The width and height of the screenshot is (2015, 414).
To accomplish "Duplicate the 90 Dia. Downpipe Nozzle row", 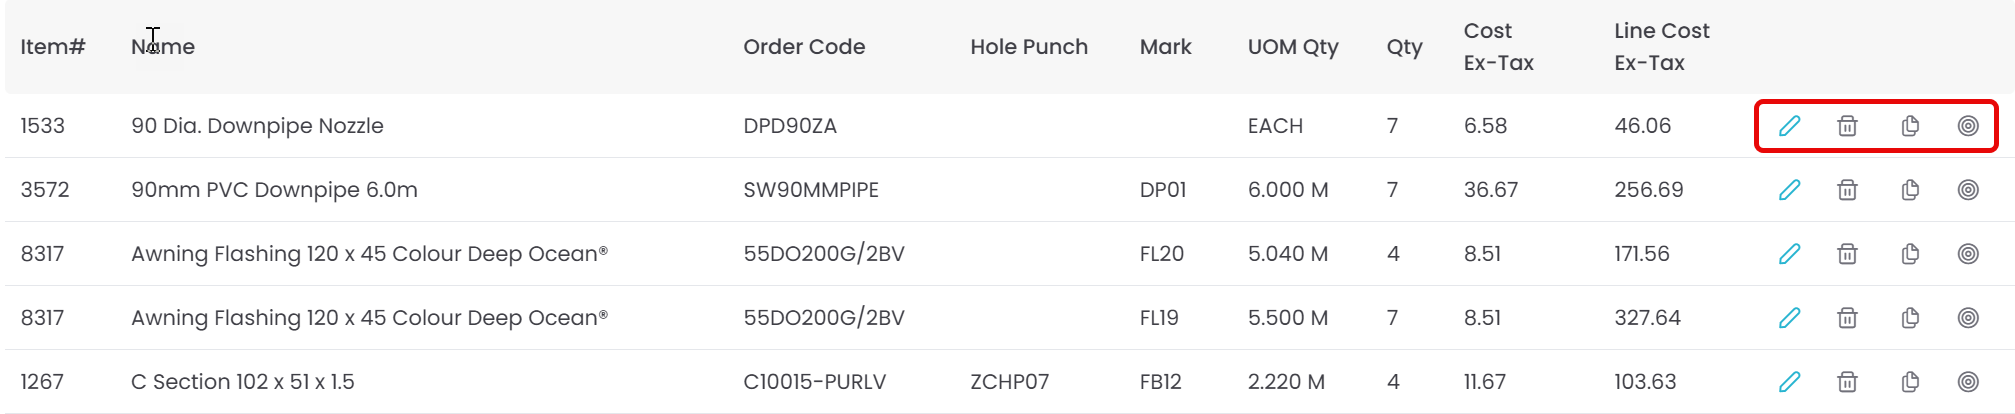I will click(1910, 126).
